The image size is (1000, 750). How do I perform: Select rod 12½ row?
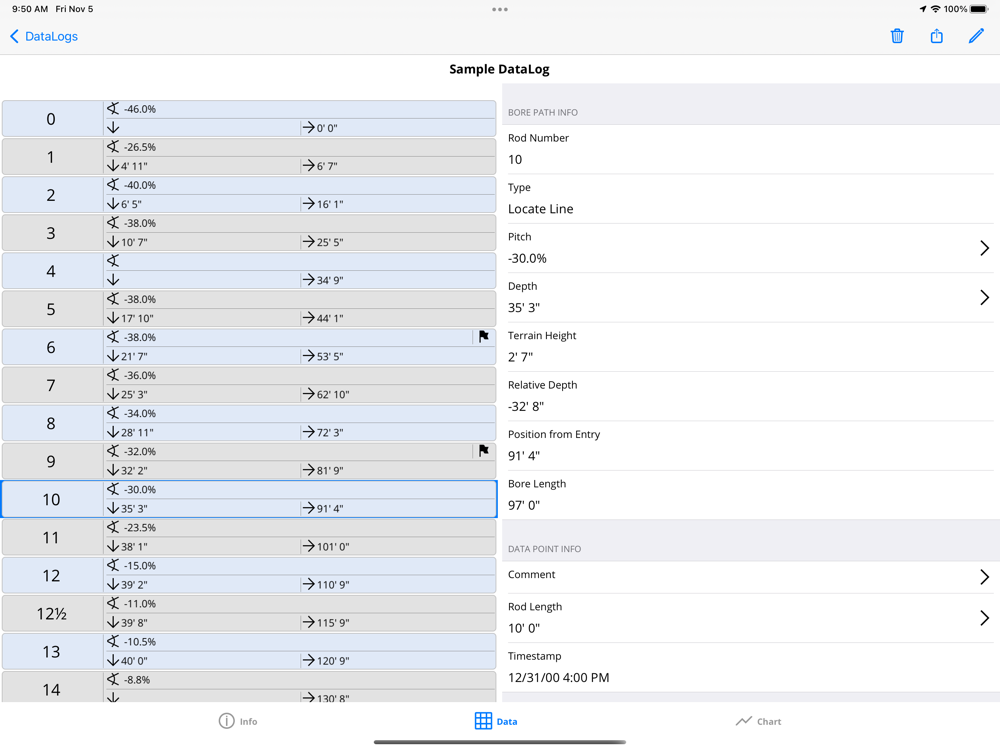(x=52, y=613)
